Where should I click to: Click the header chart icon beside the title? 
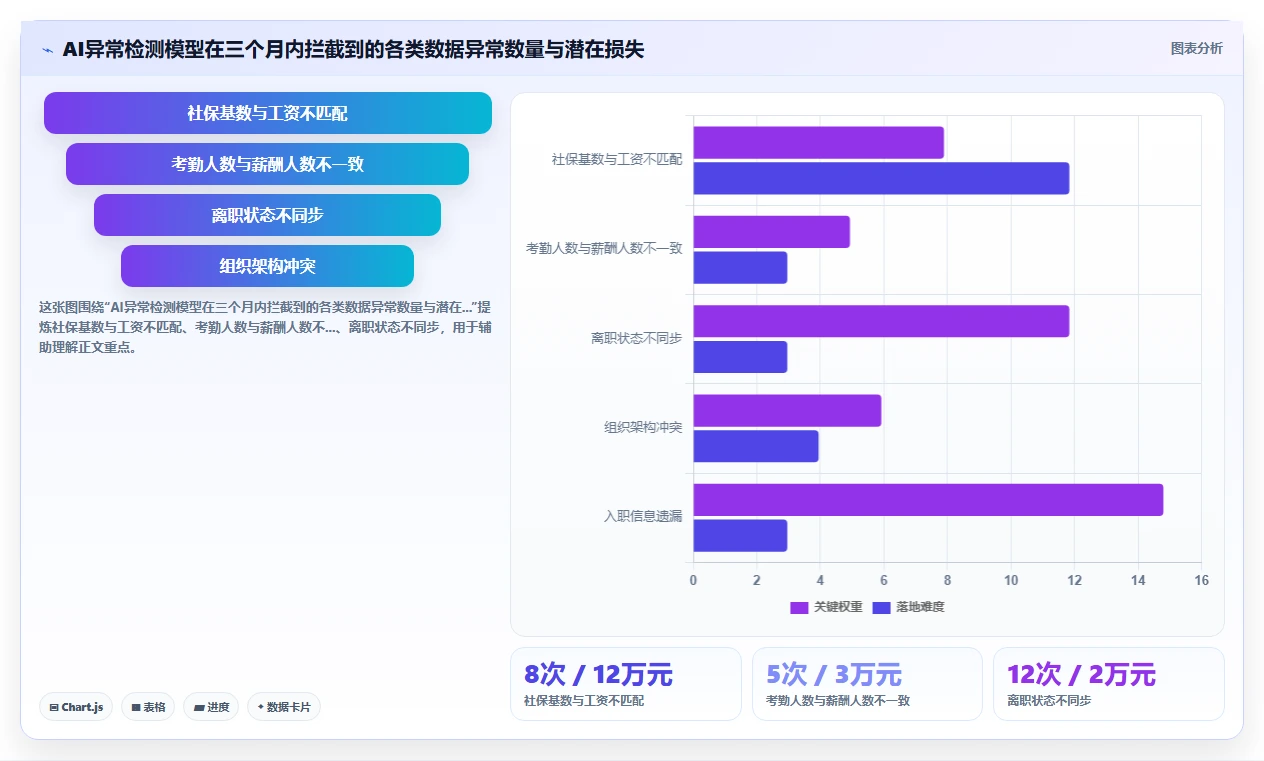(x=47, y=50)
